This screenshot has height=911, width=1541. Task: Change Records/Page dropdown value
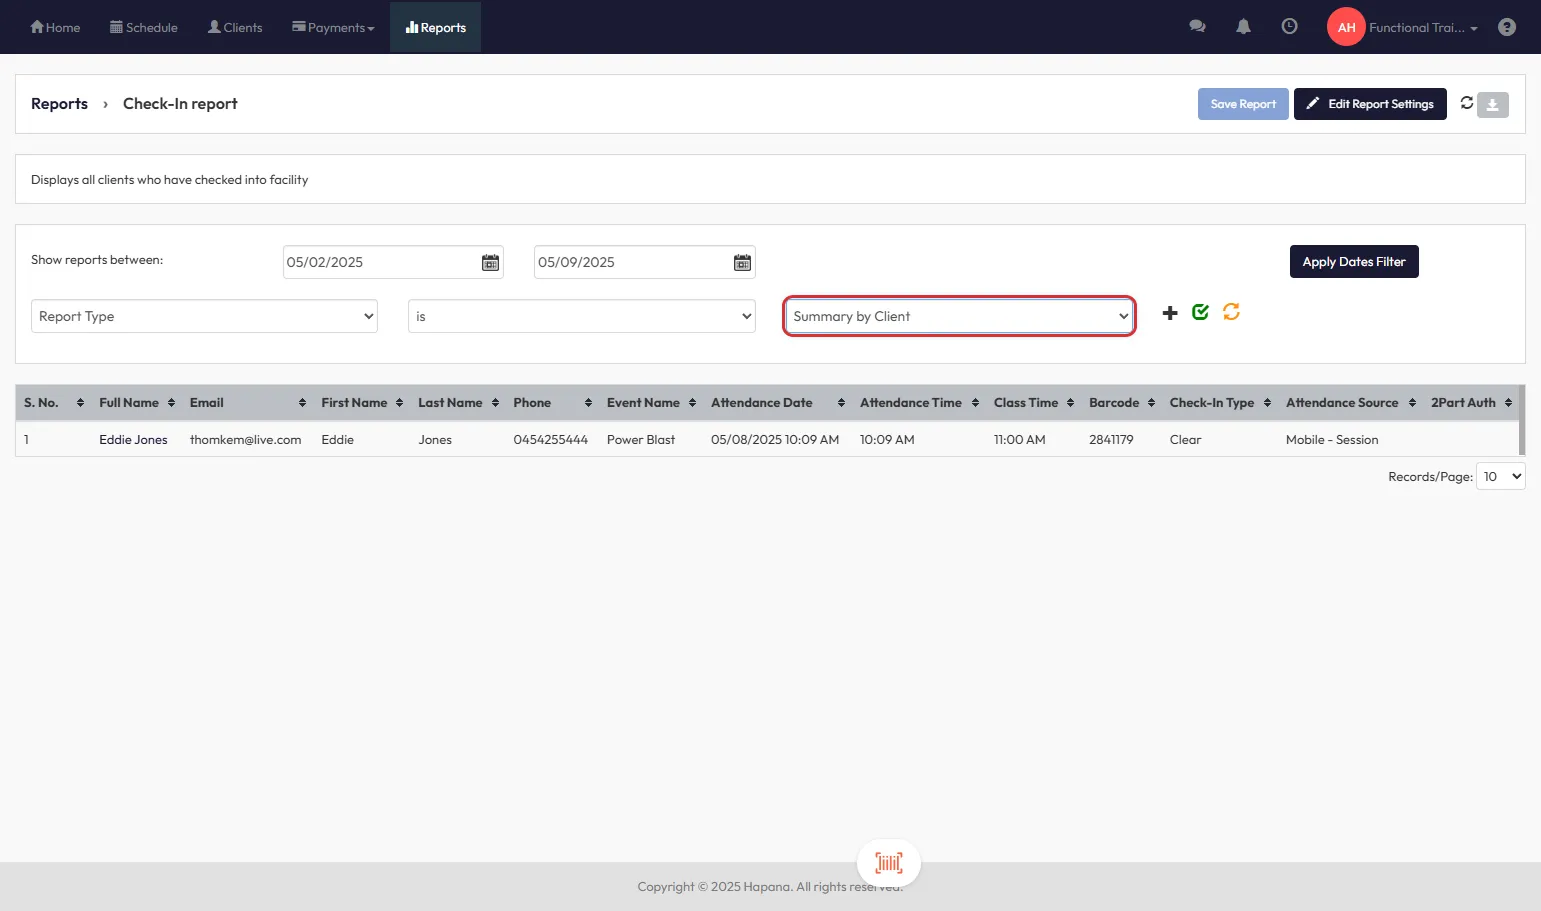(x=1500, y=477)
